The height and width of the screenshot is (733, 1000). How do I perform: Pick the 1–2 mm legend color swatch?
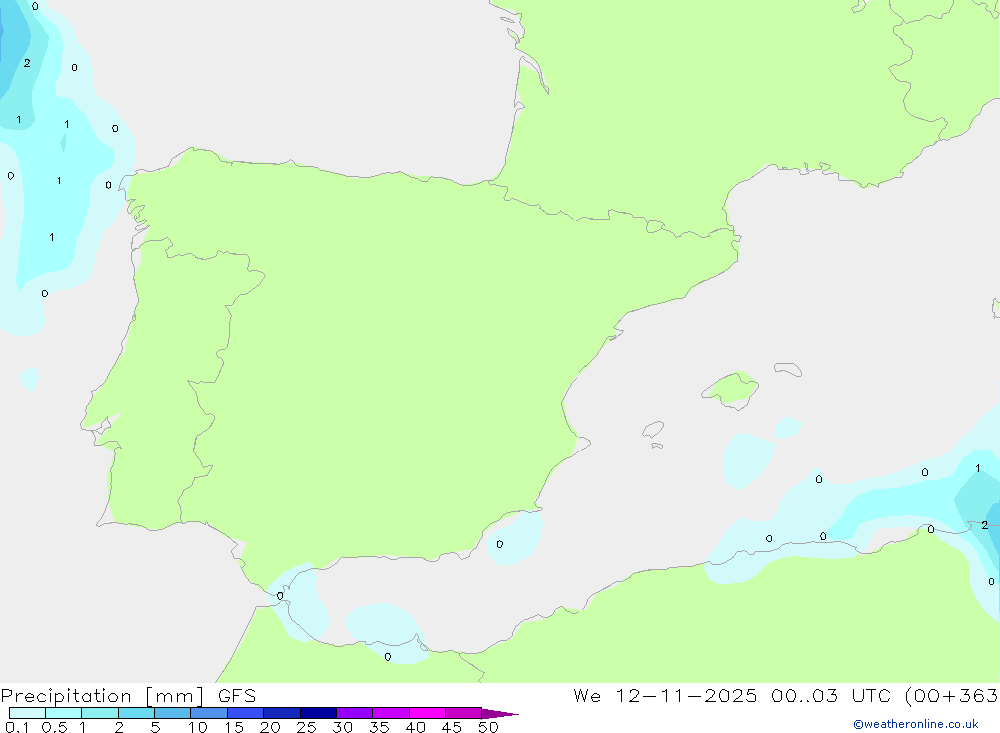[100, 713]
